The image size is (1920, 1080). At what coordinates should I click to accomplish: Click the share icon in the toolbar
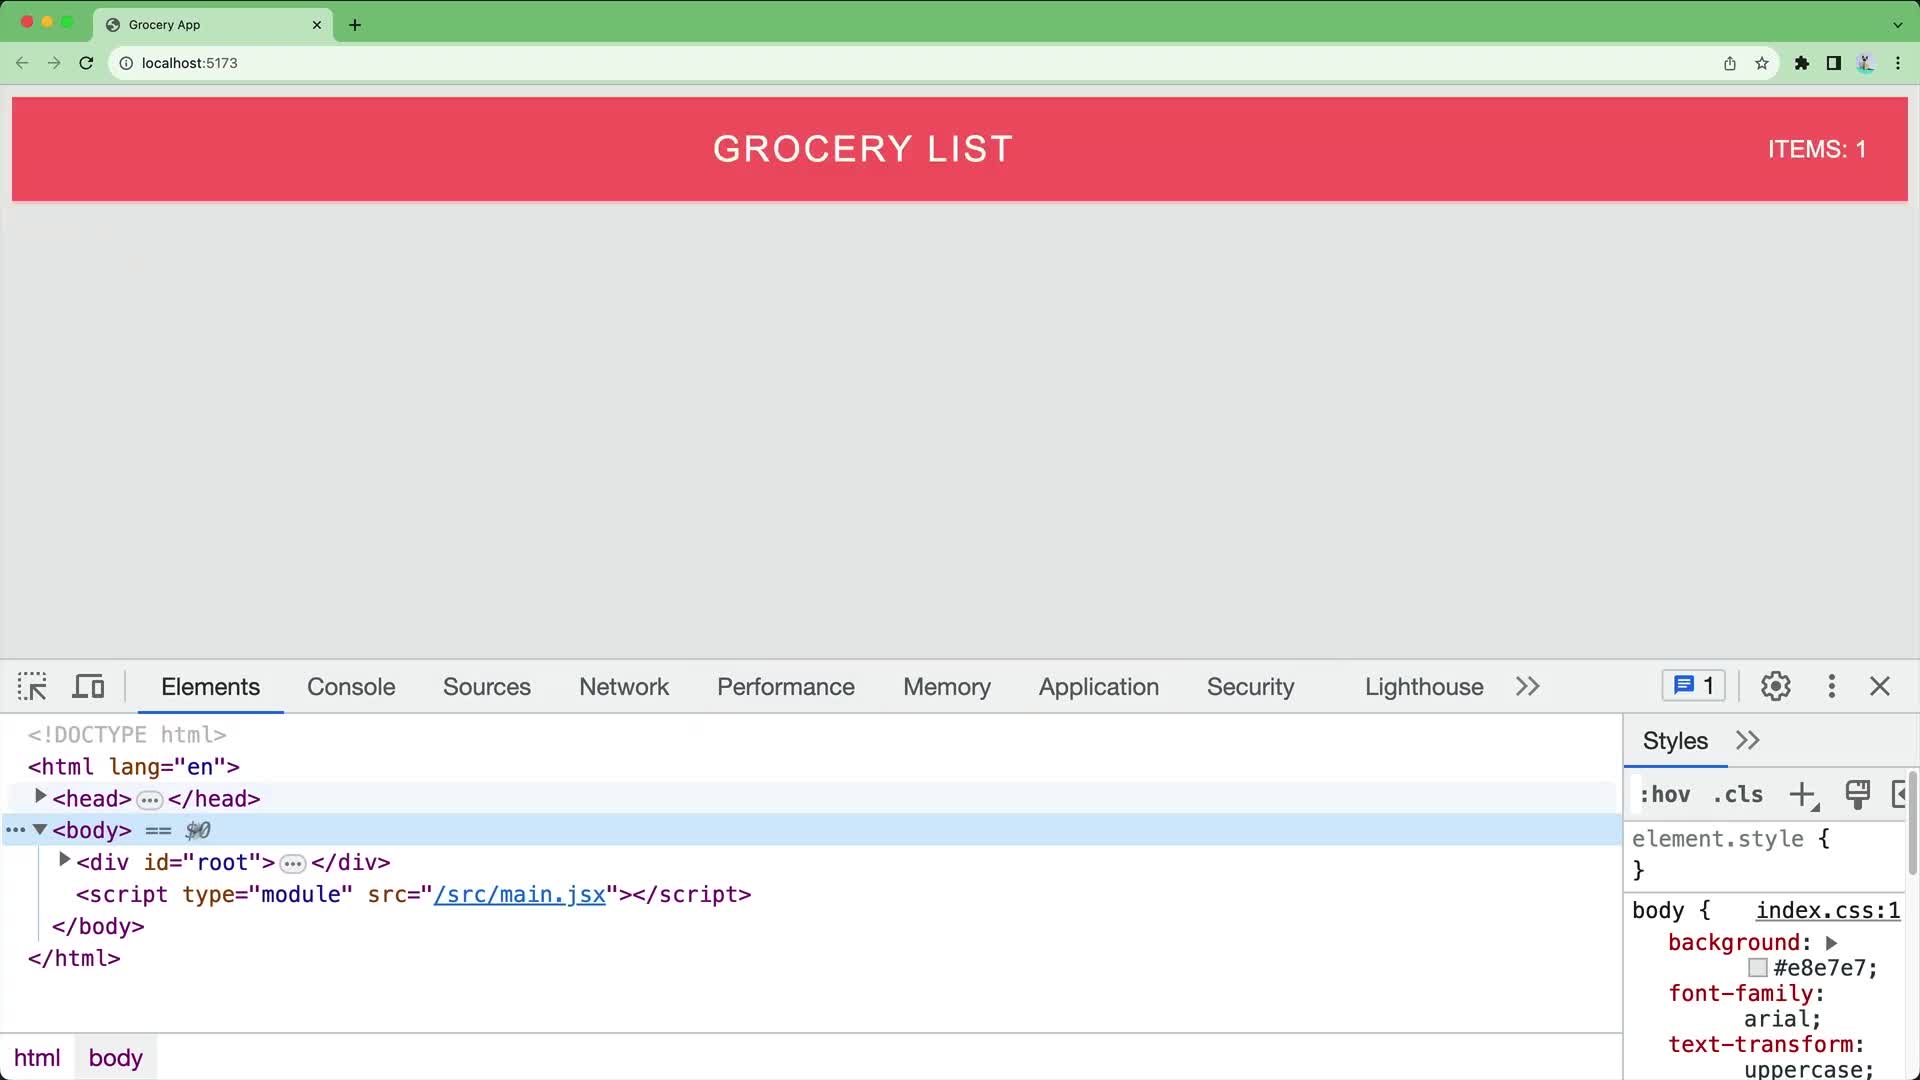(1729, 62)
